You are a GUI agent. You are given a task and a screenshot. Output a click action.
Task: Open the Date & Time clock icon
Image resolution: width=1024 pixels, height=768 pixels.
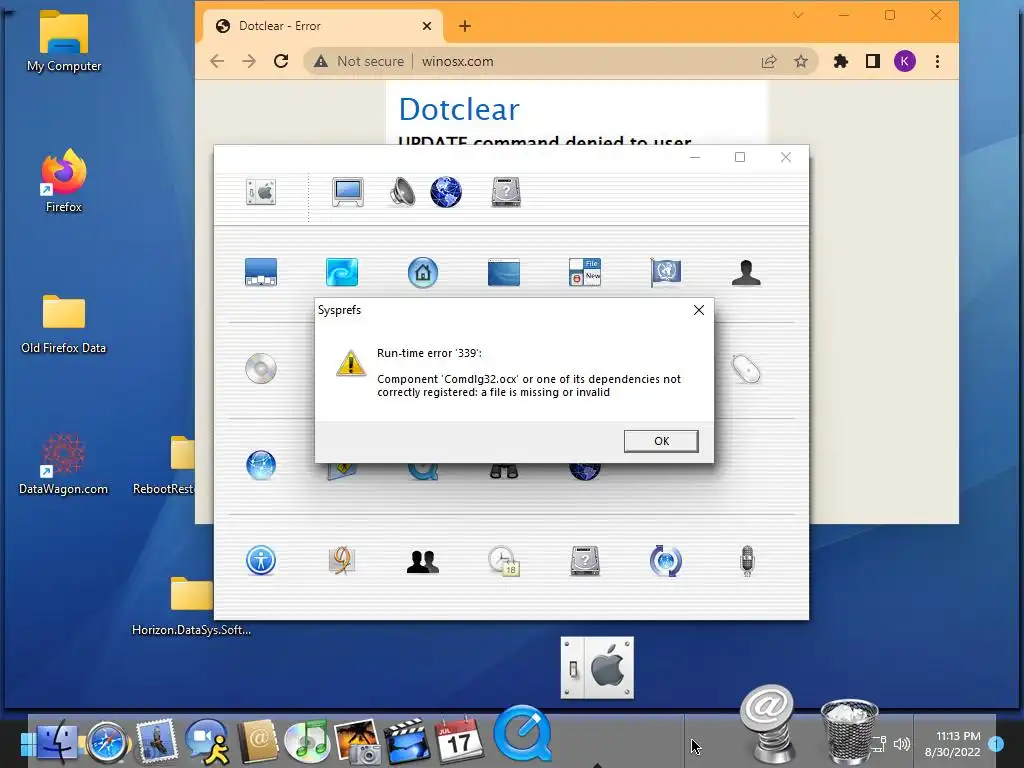(x=504, y=561)
